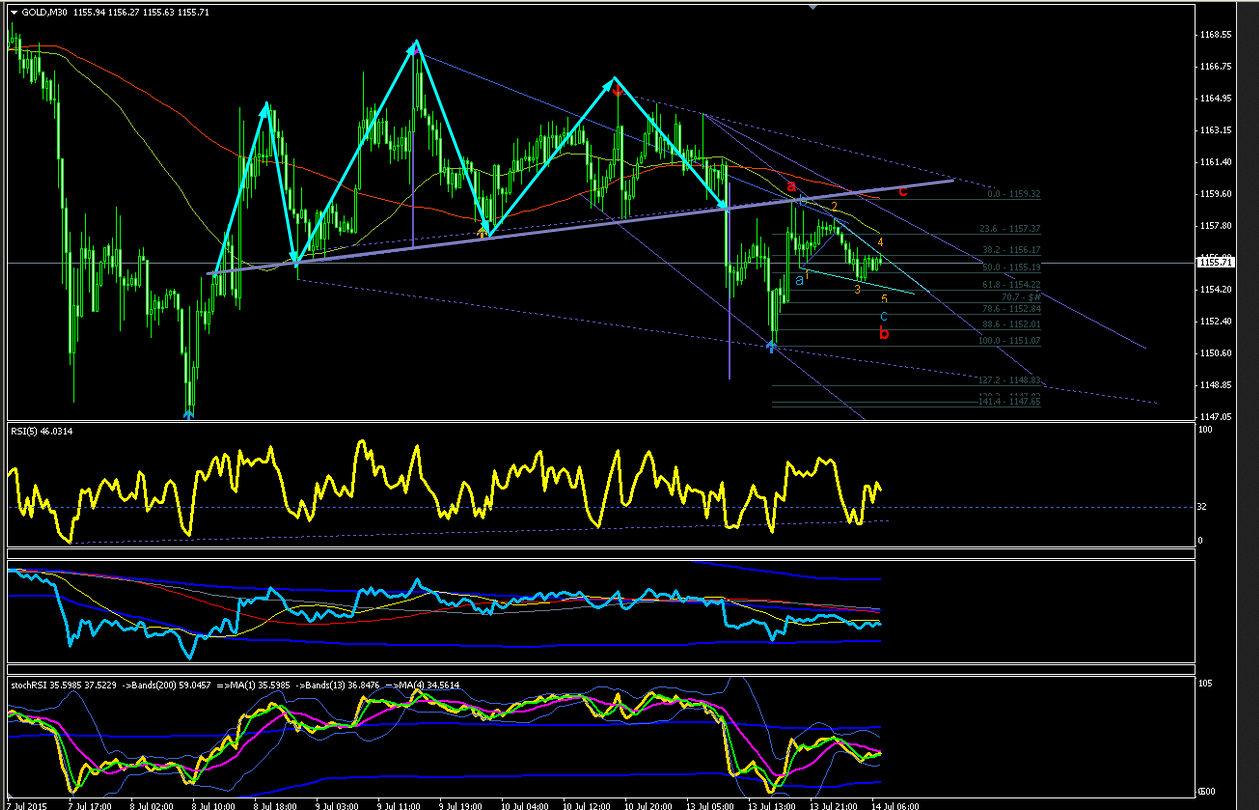Viewport: 1259px width, 810px height.
Task: Select the red 'a' wave label
Action: click(x=791, y=186)
